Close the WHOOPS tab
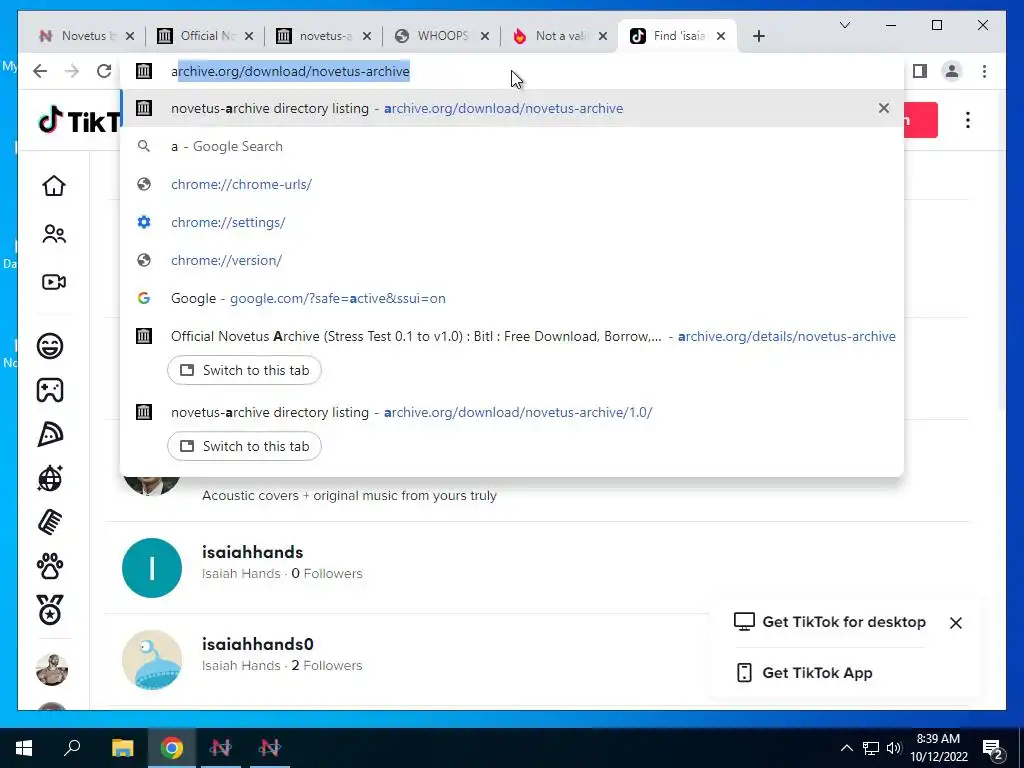 click(x=485, y=36)
